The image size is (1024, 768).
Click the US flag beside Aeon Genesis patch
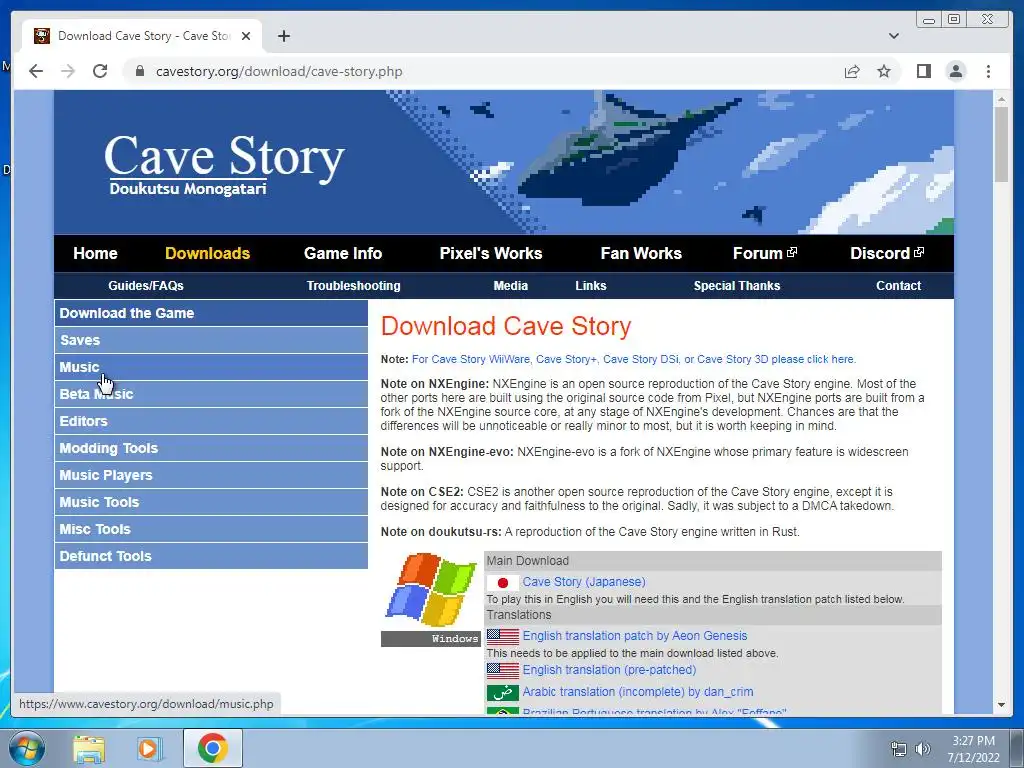click(x=503, y=636)
